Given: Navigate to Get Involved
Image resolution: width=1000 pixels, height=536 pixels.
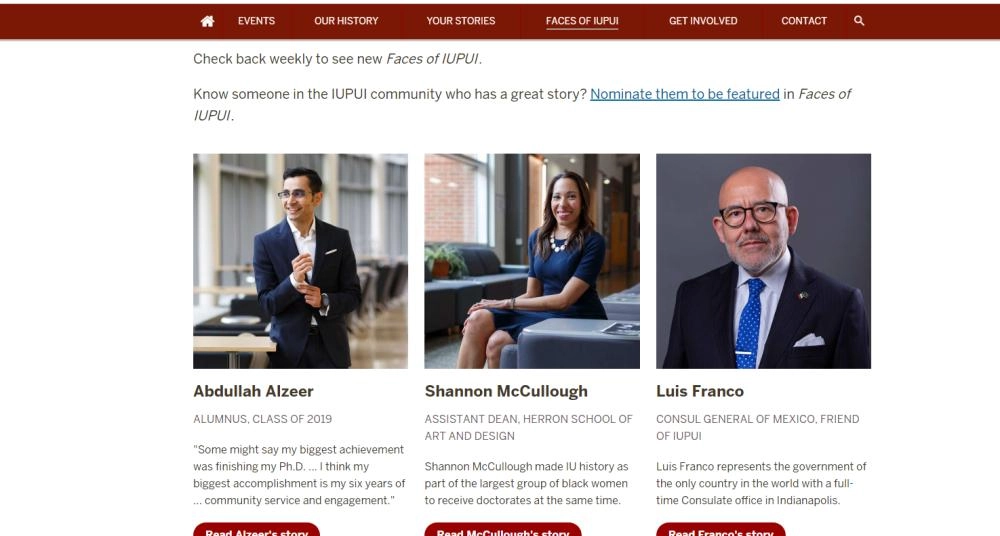Looking at the screenshot, I should click(703, 21).
